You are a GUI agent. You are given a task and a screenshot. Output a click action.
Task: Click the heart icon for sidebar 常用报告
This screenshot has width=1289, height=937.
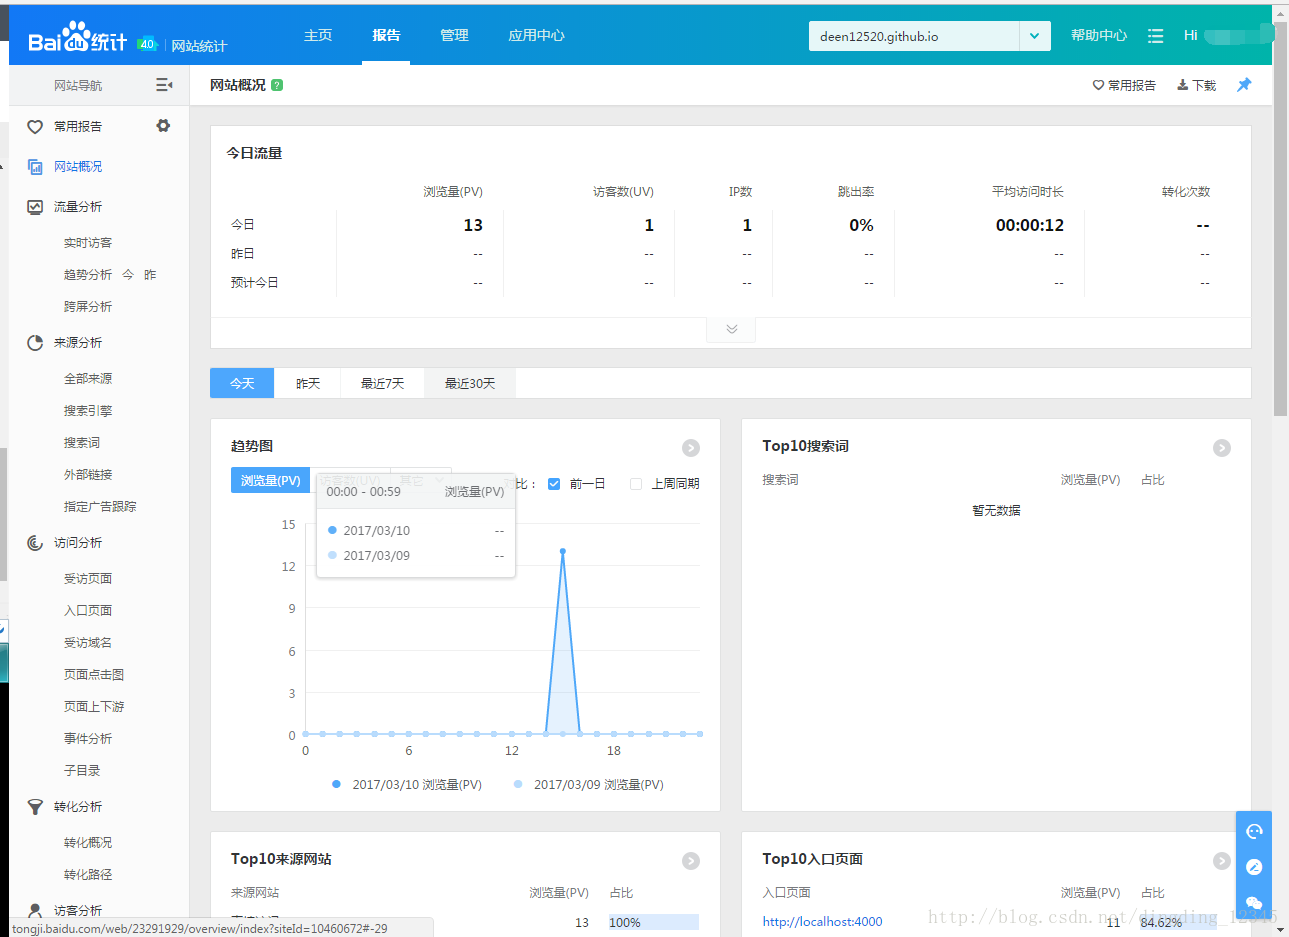(35, 127)
